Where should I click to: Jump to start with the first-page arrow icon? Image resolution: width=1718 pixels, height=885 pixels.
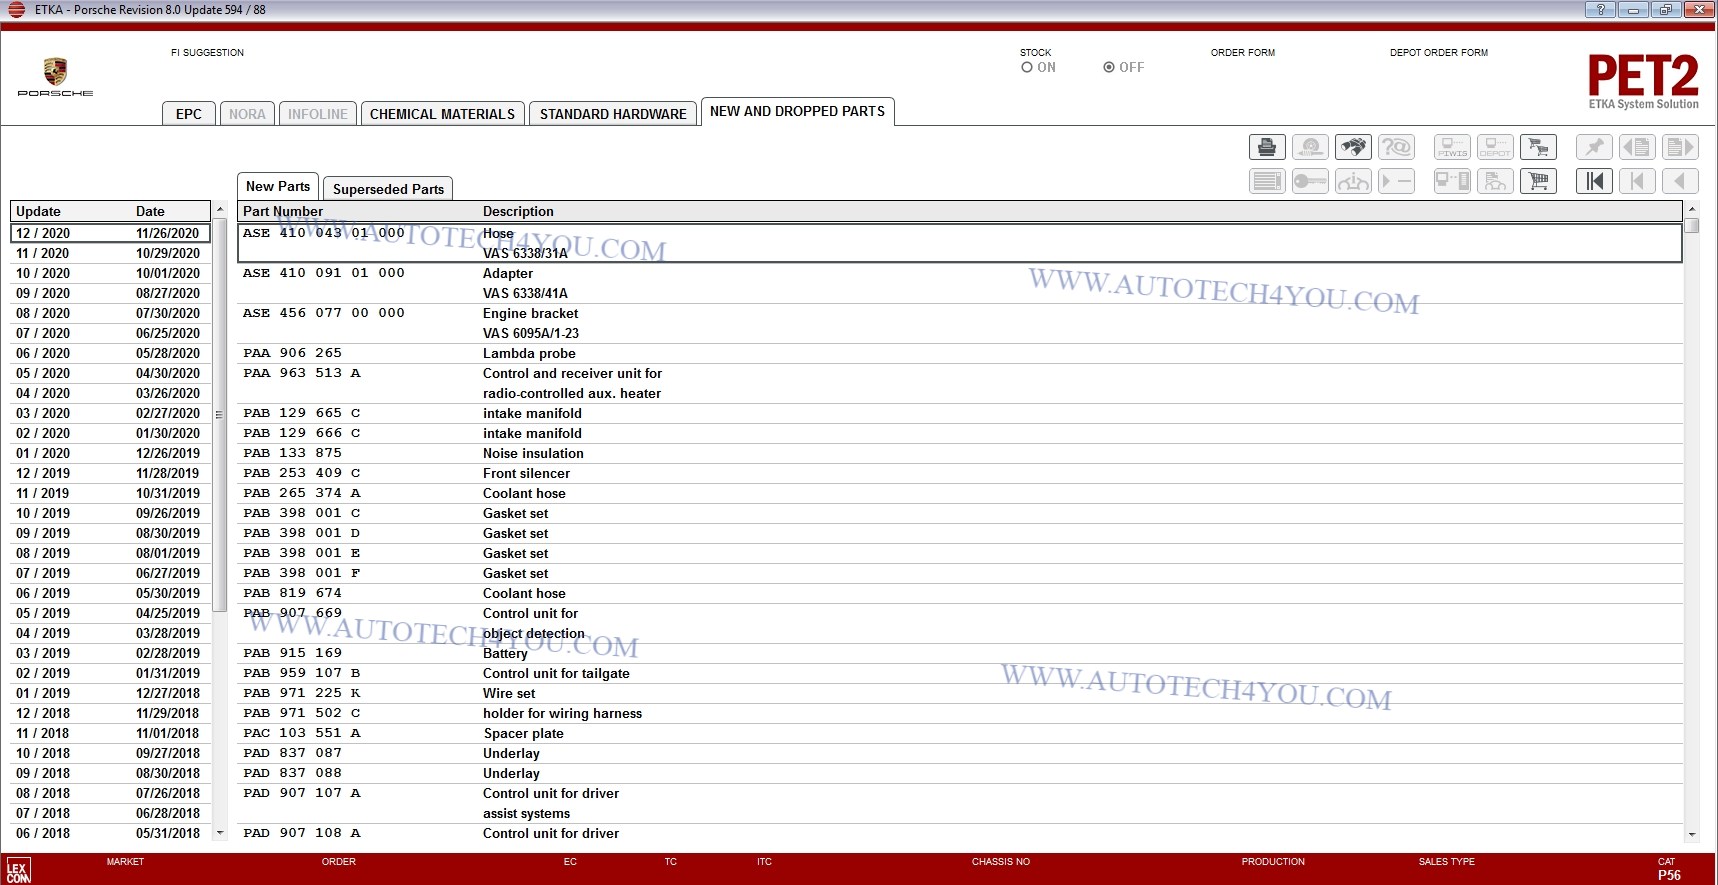(x=1594, y=181)
